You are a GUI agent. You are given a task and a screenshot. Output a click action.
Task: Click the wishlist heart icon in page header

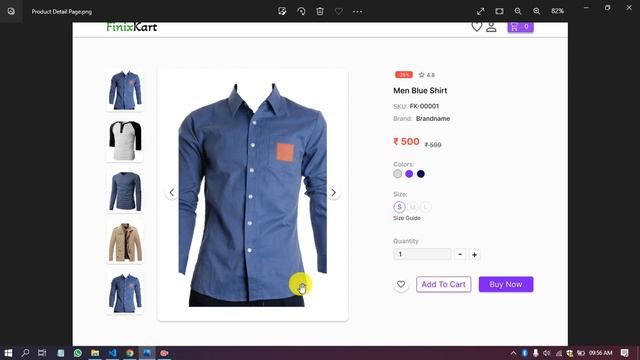tap(476, 27)
